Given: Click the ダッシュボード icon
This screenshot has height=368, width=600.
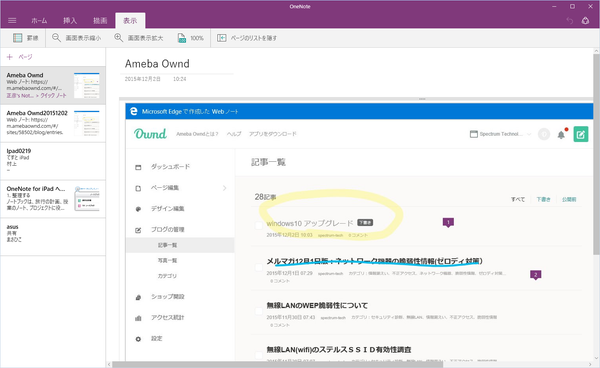Looking at the screenshot, I should pos(138,167).
